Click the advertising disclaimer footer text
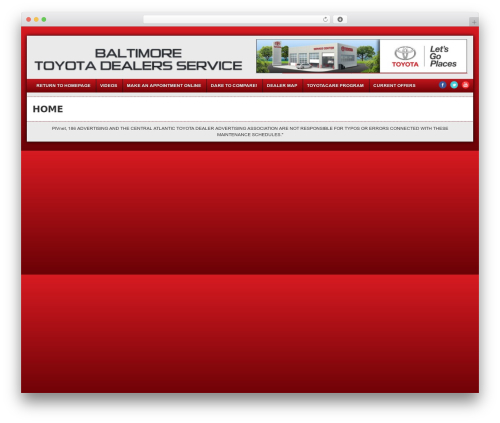Image resolution: width=500 pixels, height=423 pixels. click(x=250, y=131)
